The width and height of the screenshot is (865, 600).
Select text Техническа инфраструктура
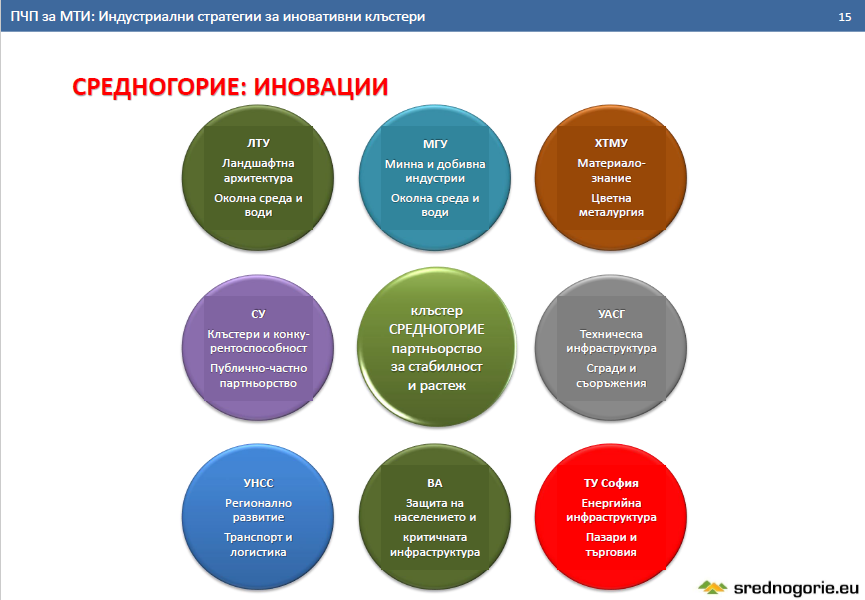(611, 341)
